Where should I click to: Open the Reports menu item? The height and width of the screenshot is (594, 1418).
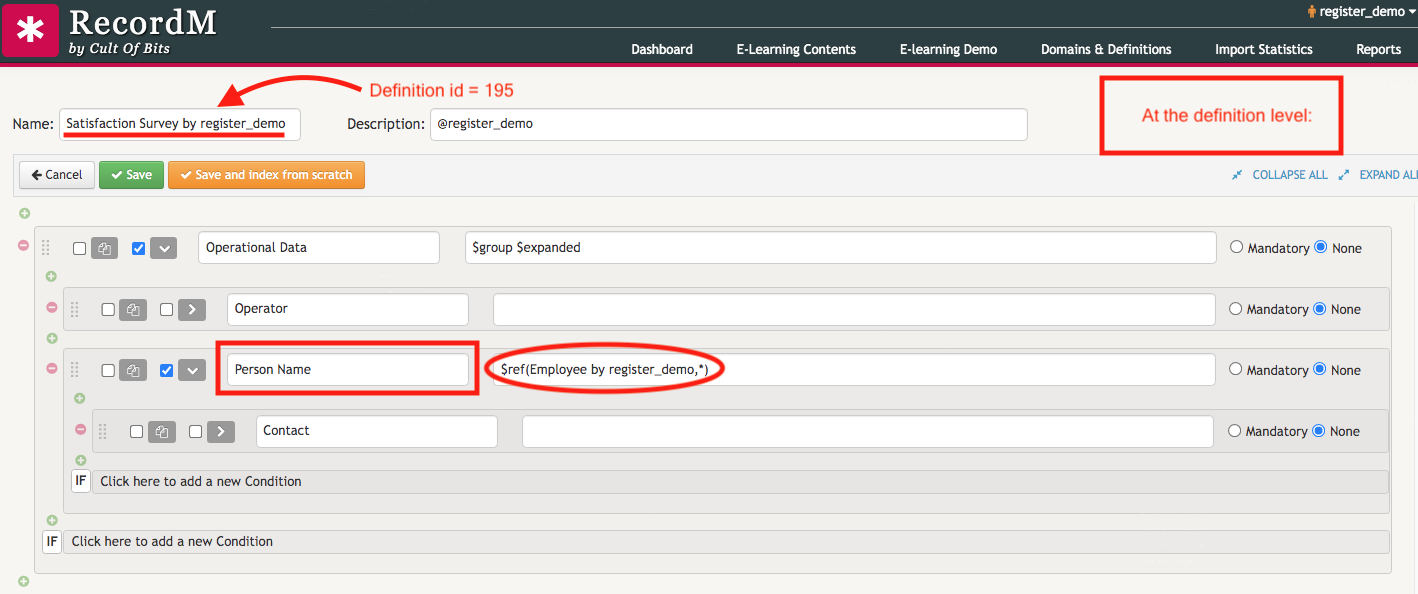pos(1378,49)
